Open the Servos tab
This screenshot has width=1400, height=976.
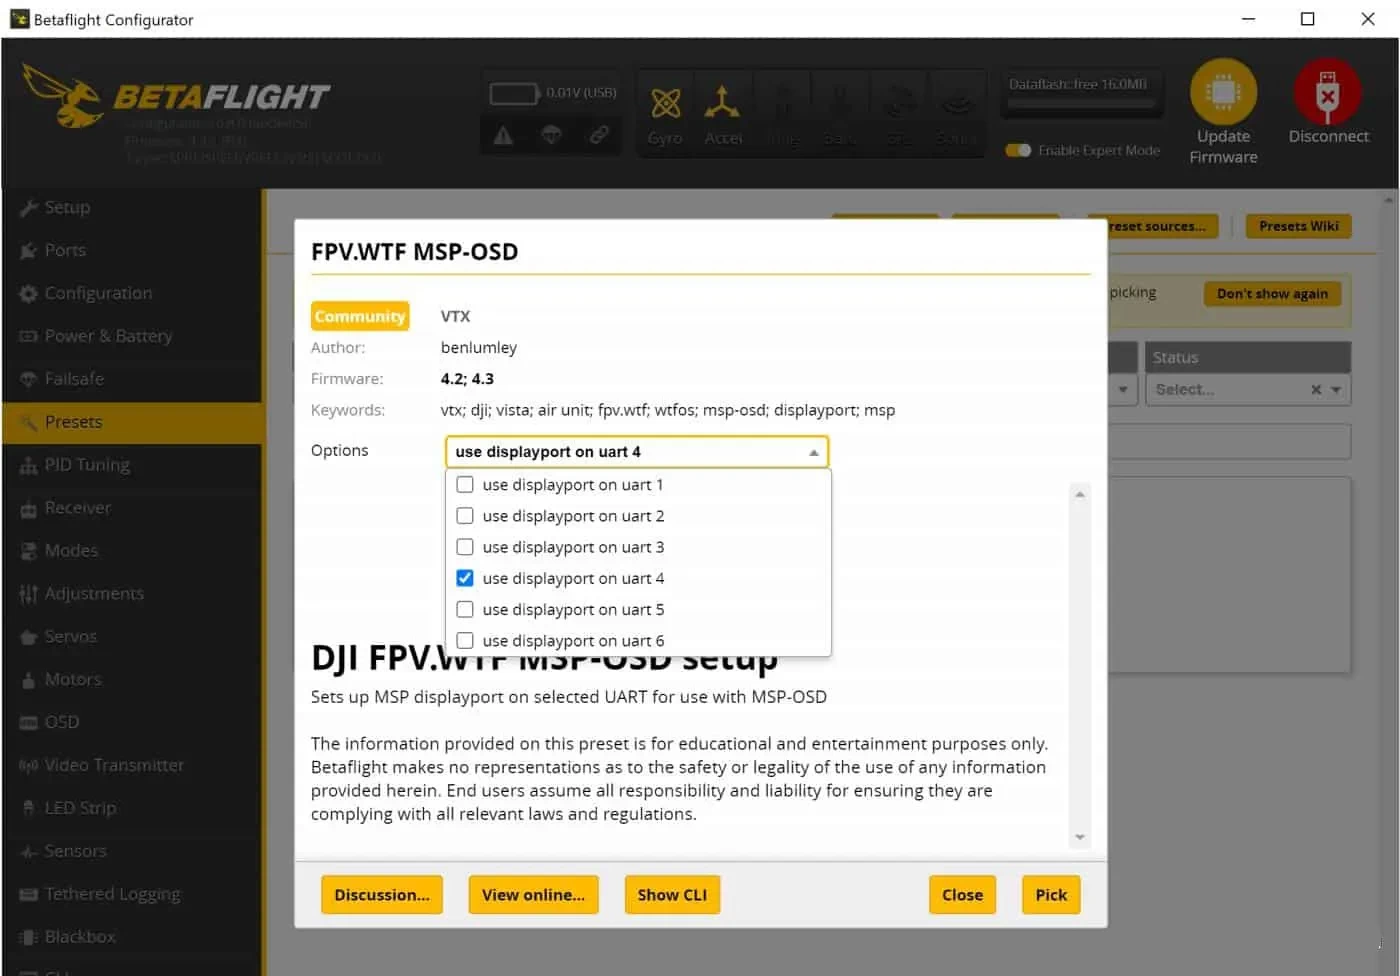[x=132, y=637]
